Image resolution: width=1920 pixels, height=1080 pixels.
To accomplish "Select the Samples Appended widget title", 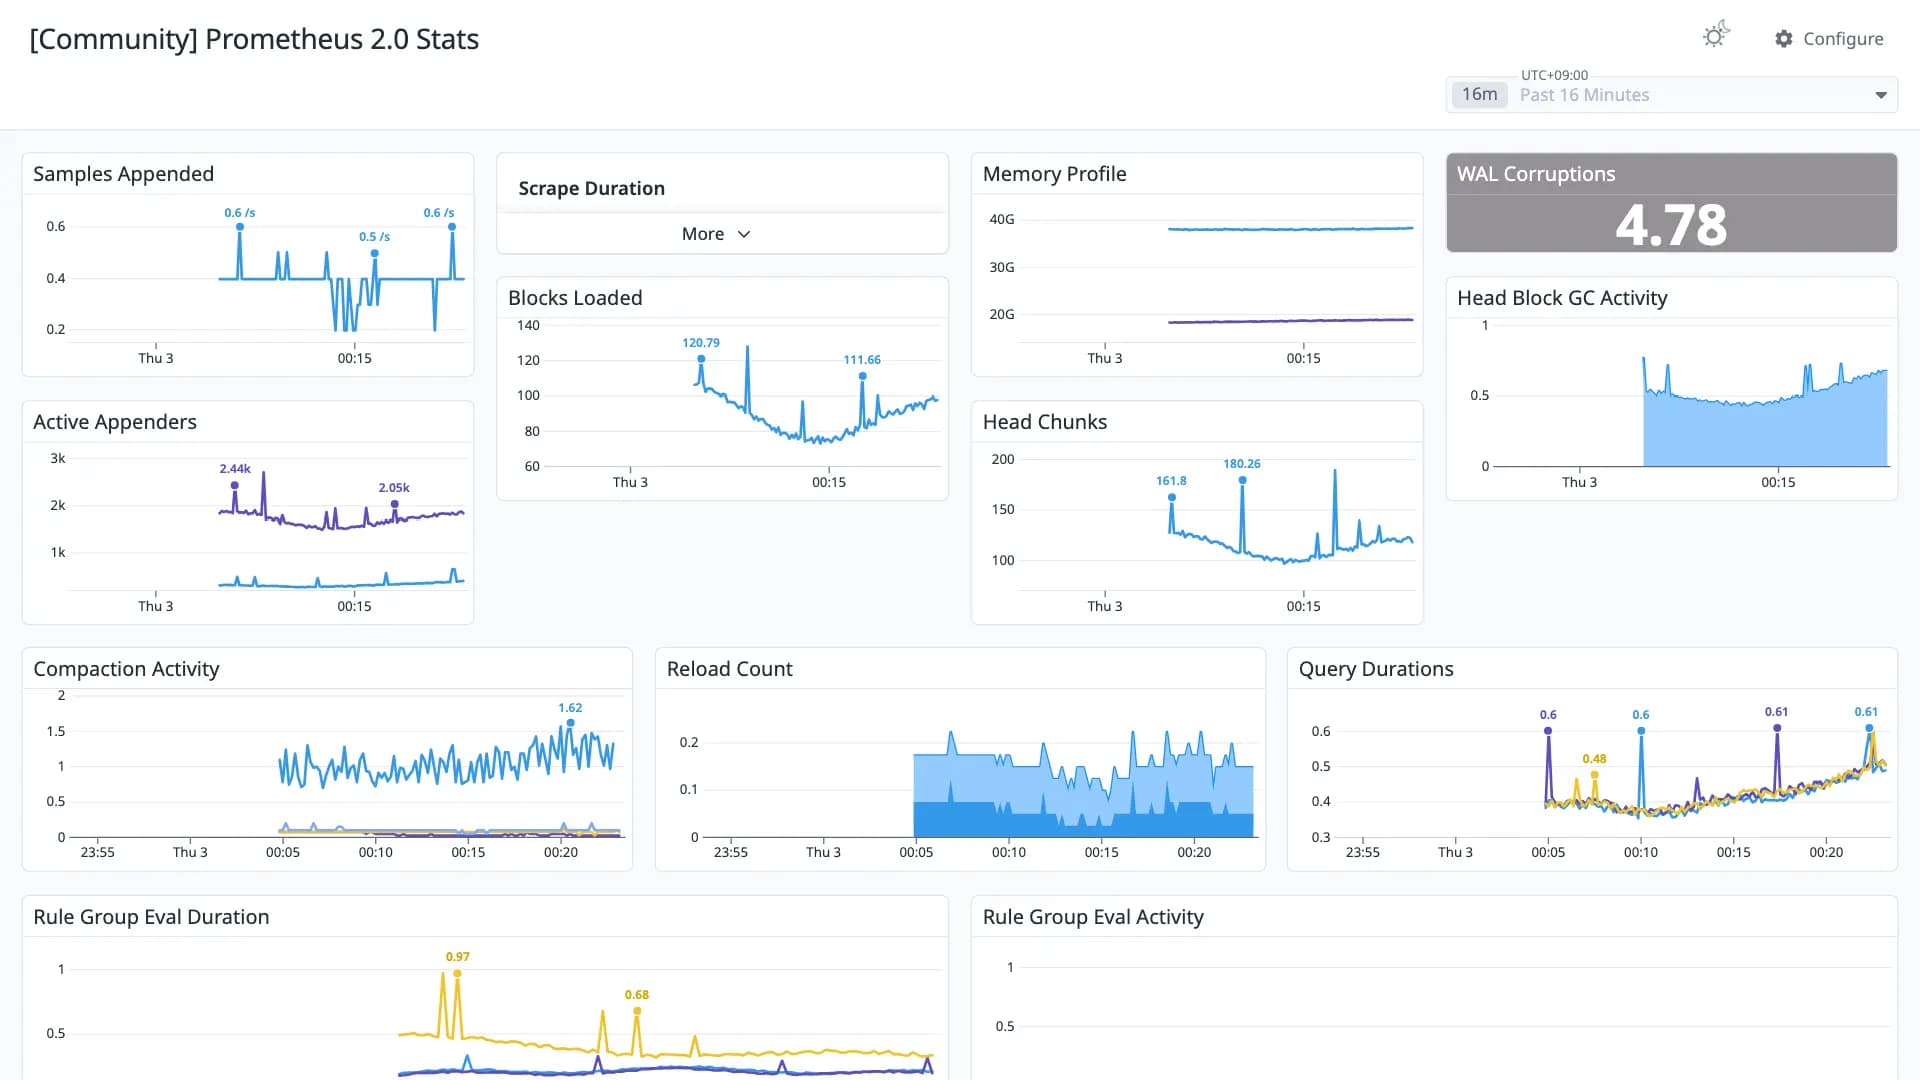I will (x=124, y=174).
